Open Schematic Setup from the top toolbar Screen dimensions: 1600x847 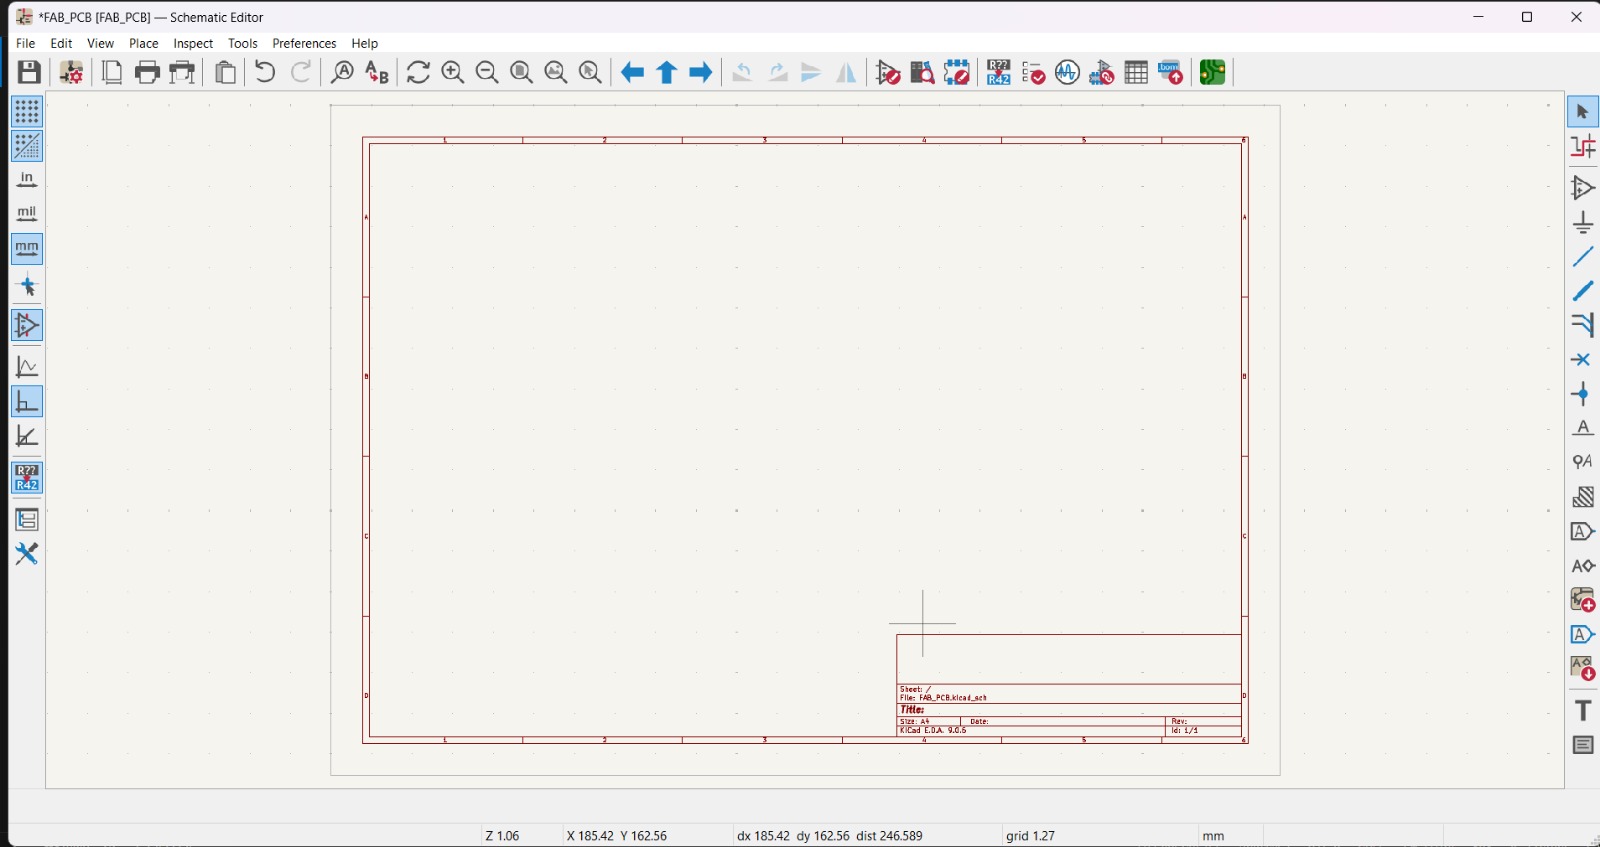coord(71,72)
